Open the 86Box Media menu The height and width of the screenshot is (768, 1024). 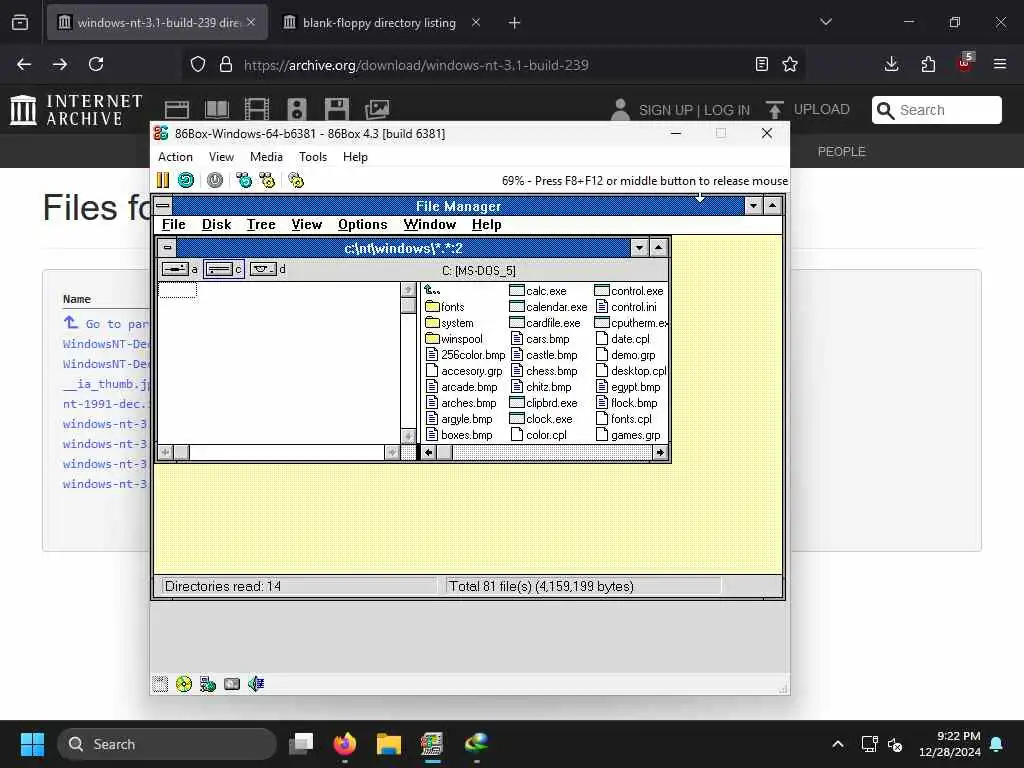pos(266,157)
